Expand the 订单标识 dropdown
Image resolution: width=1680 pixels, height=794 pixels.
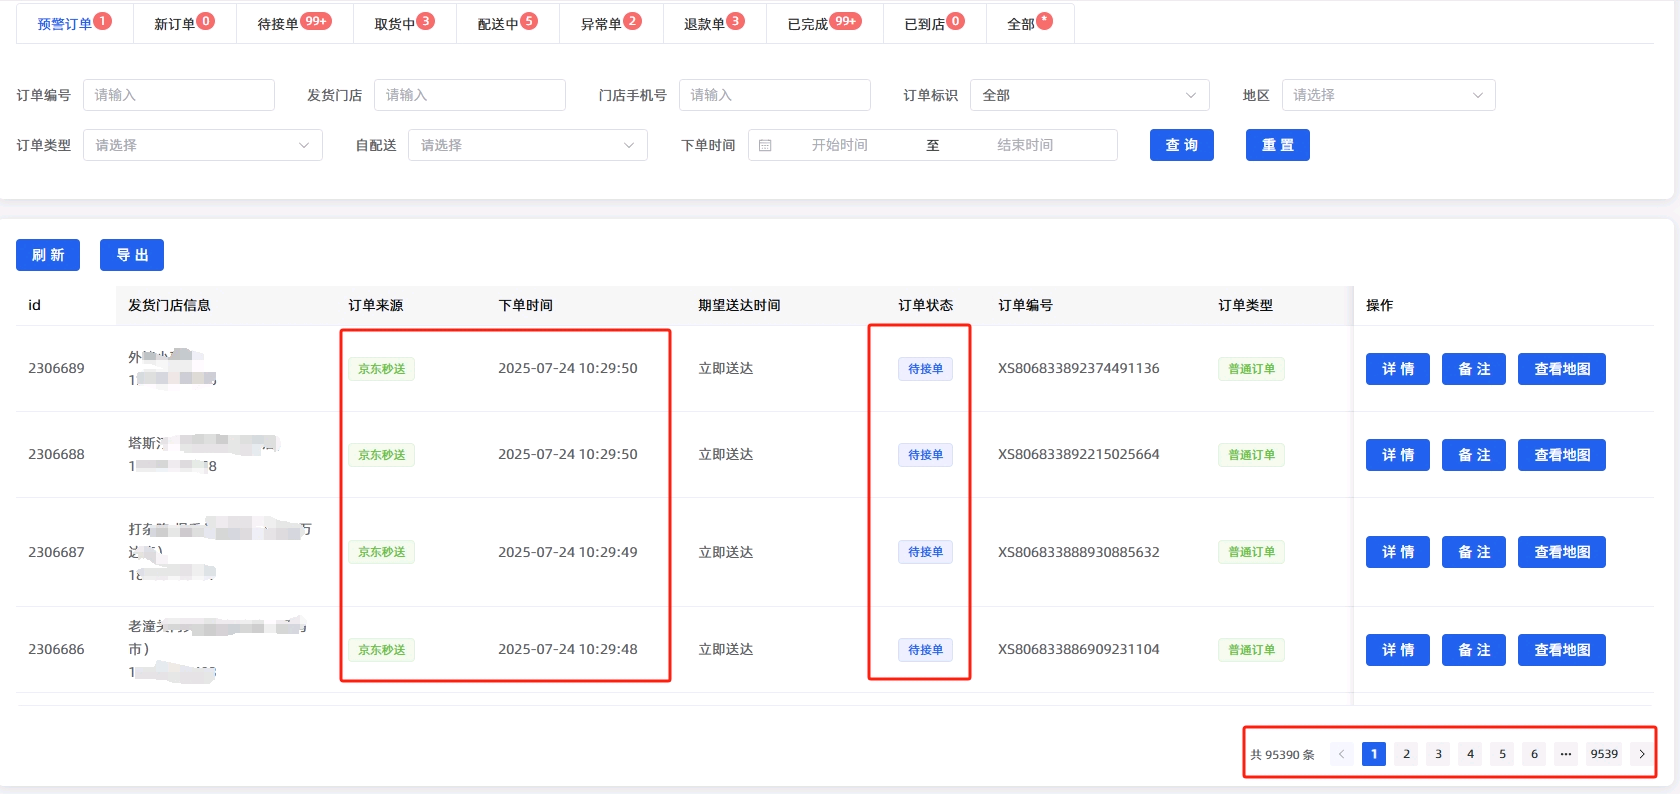coord(1090,95)
